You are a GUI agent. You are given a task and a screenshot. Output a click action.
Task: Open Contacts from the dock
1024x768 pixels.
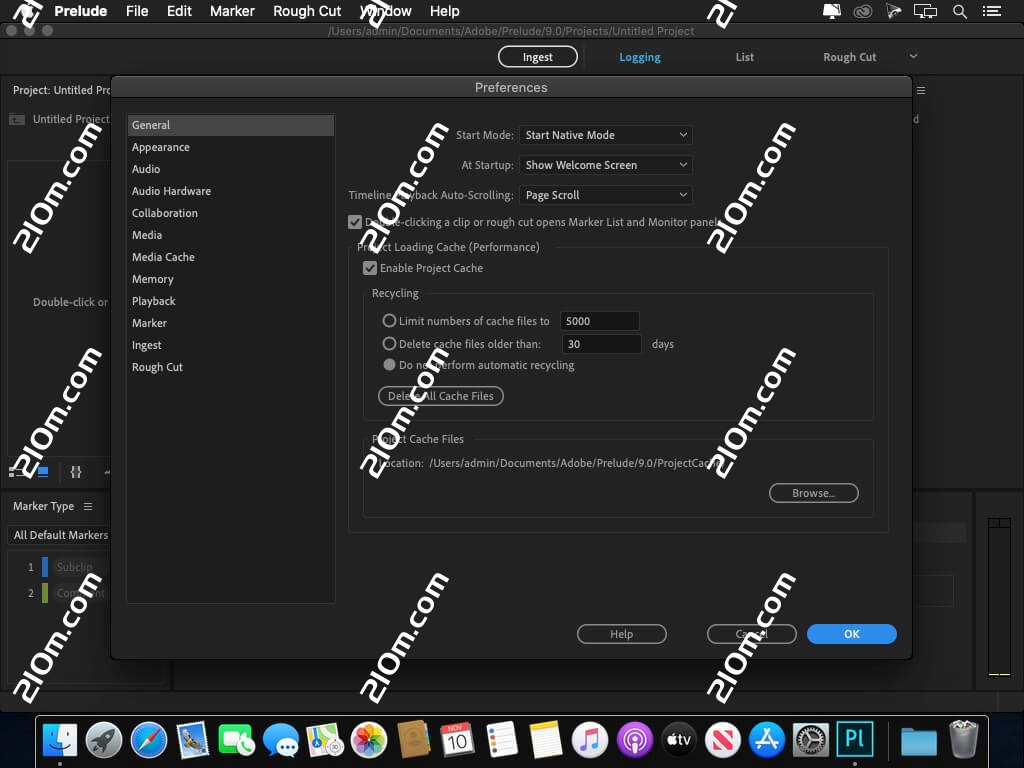(413, 740)
